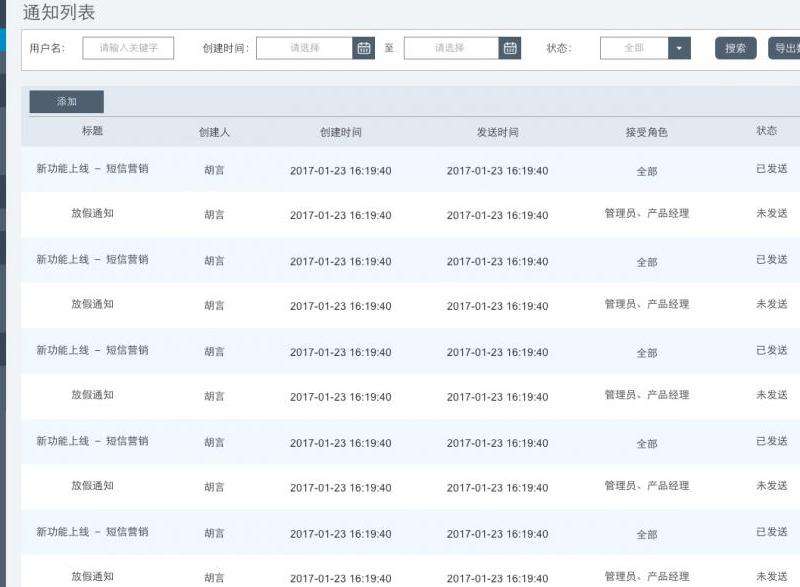Click the 创建人 column header
800x587 pixels.
pos(214,132)
